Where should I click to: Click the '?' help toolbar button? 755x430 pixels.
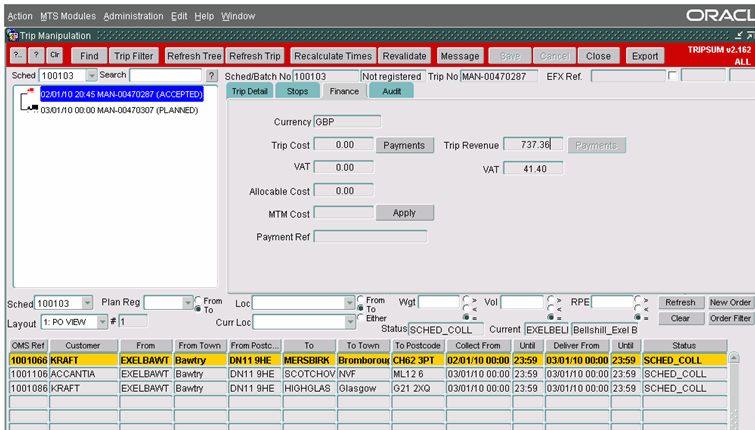tap(36, 56)
